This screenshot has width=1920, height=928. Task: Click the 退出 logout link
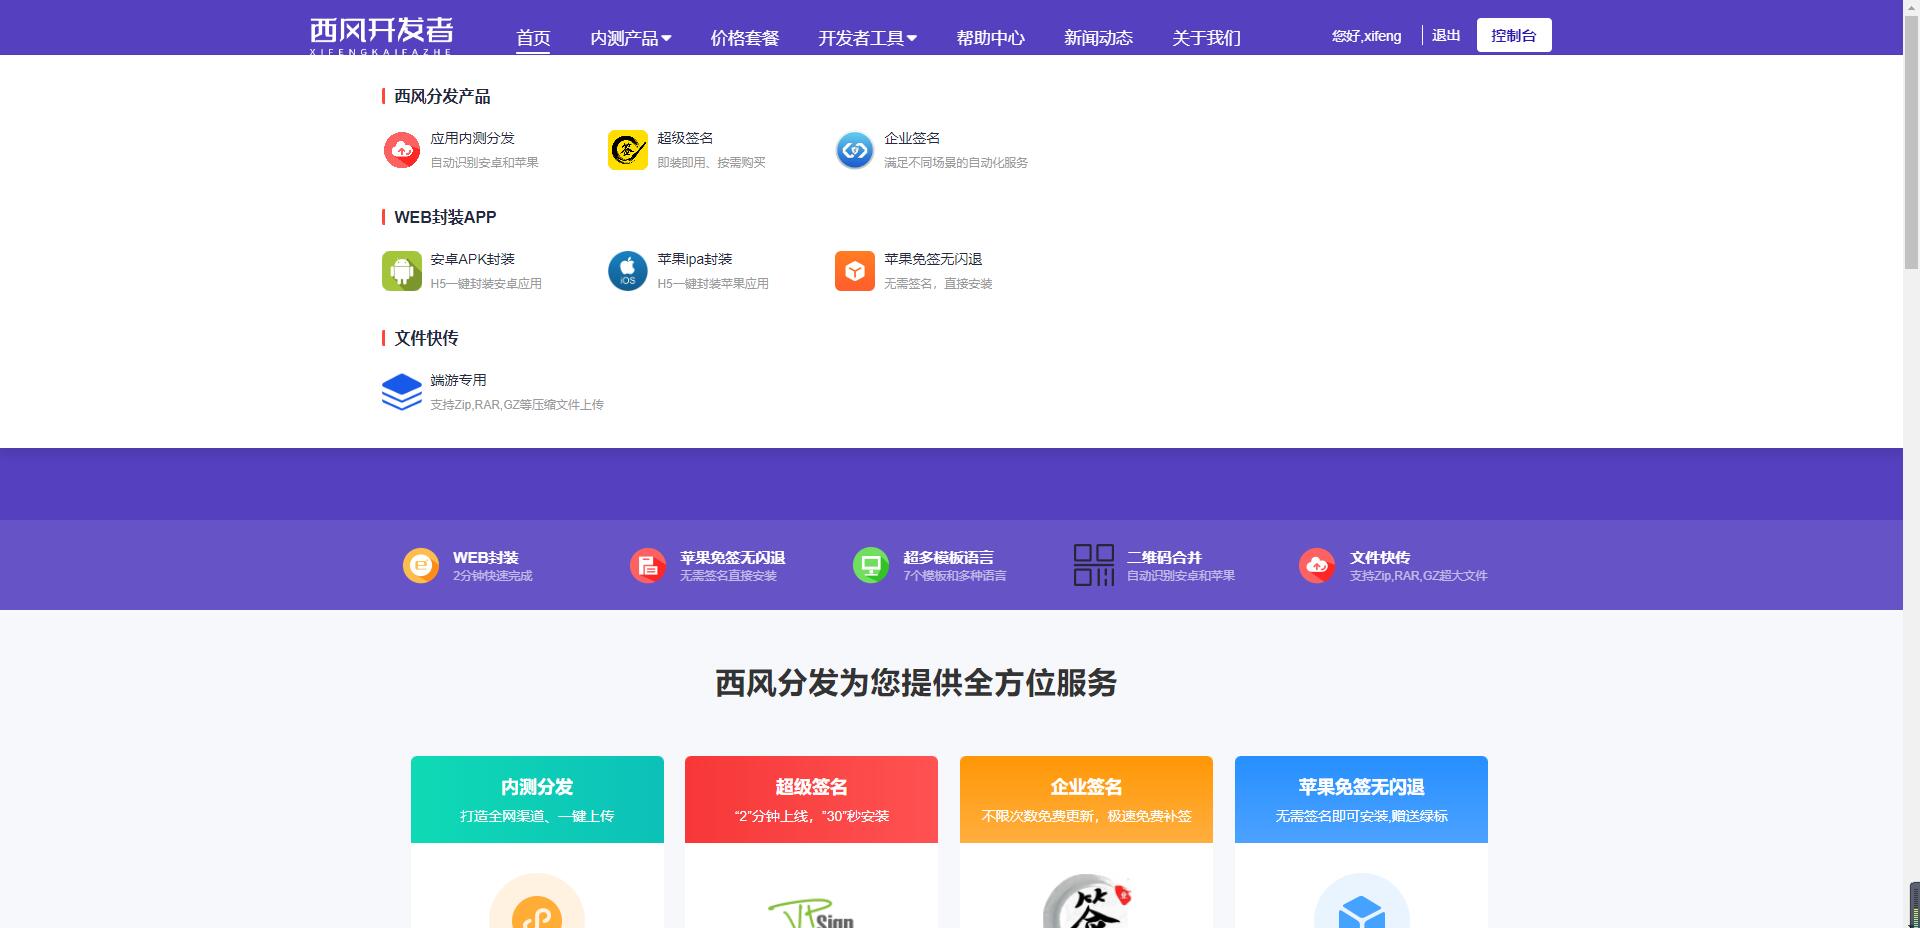pyautogui.click(x=1446, y=35)
